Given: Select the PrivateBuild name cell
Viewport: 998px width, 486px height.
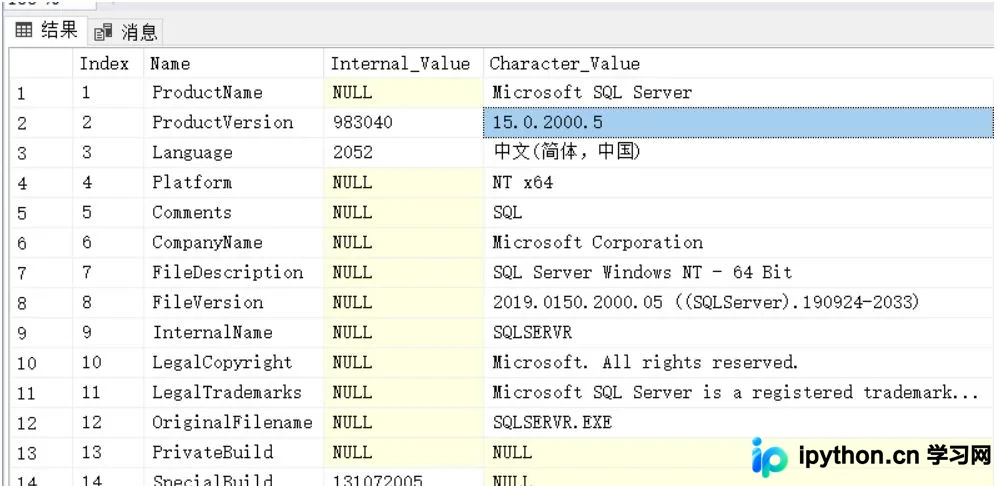Looking at the screenshot, I should [234, 452].
